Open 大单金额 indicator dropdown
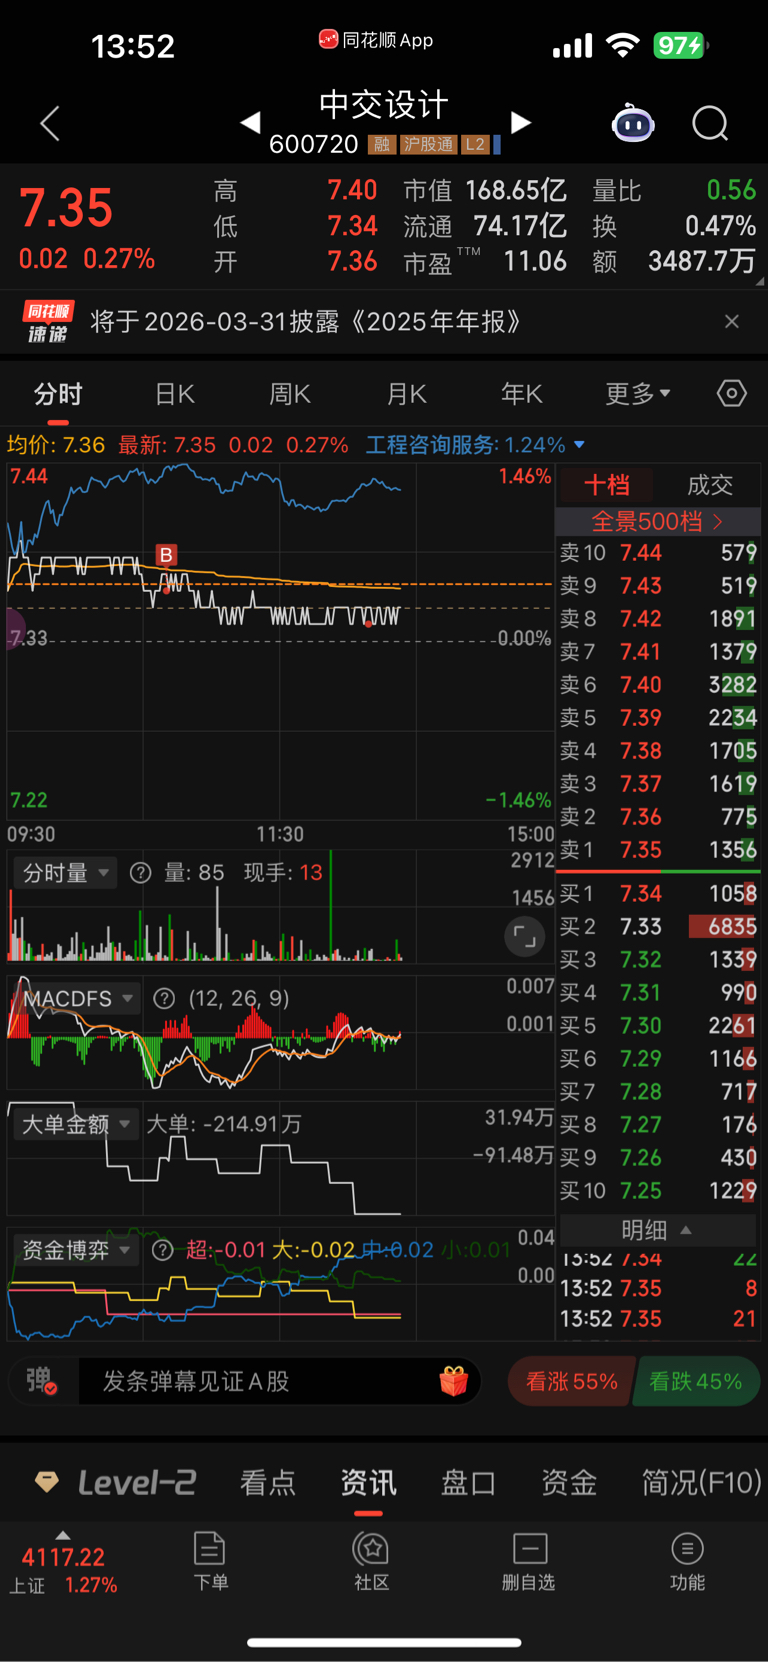Image resolution: width=768 pixels, height=1662 pixels. pyautogui.click(x=76, y=1124)
